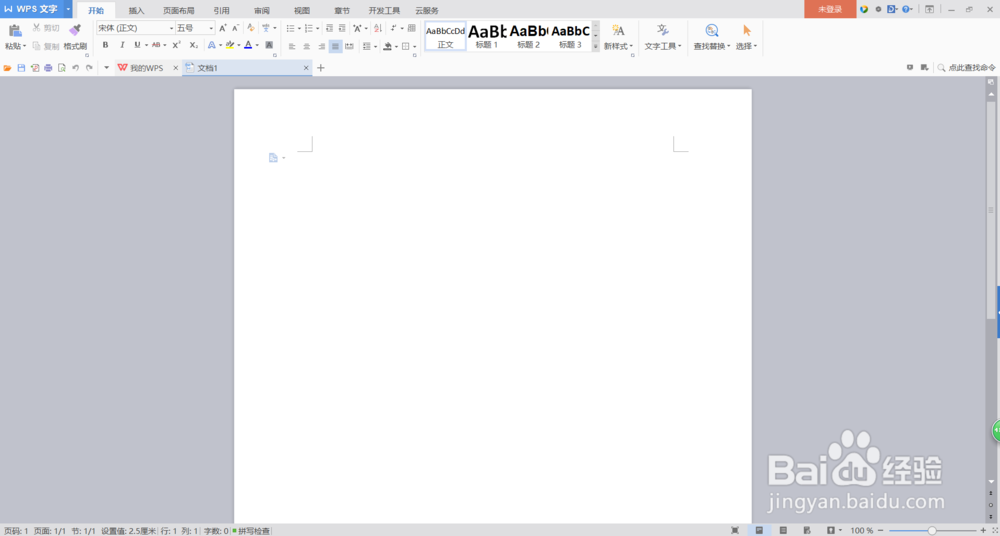Select justify alignment
Image resolution: width=1000 pixels, height=536 pixels.
pyautogui.click(x=335, y=46)
